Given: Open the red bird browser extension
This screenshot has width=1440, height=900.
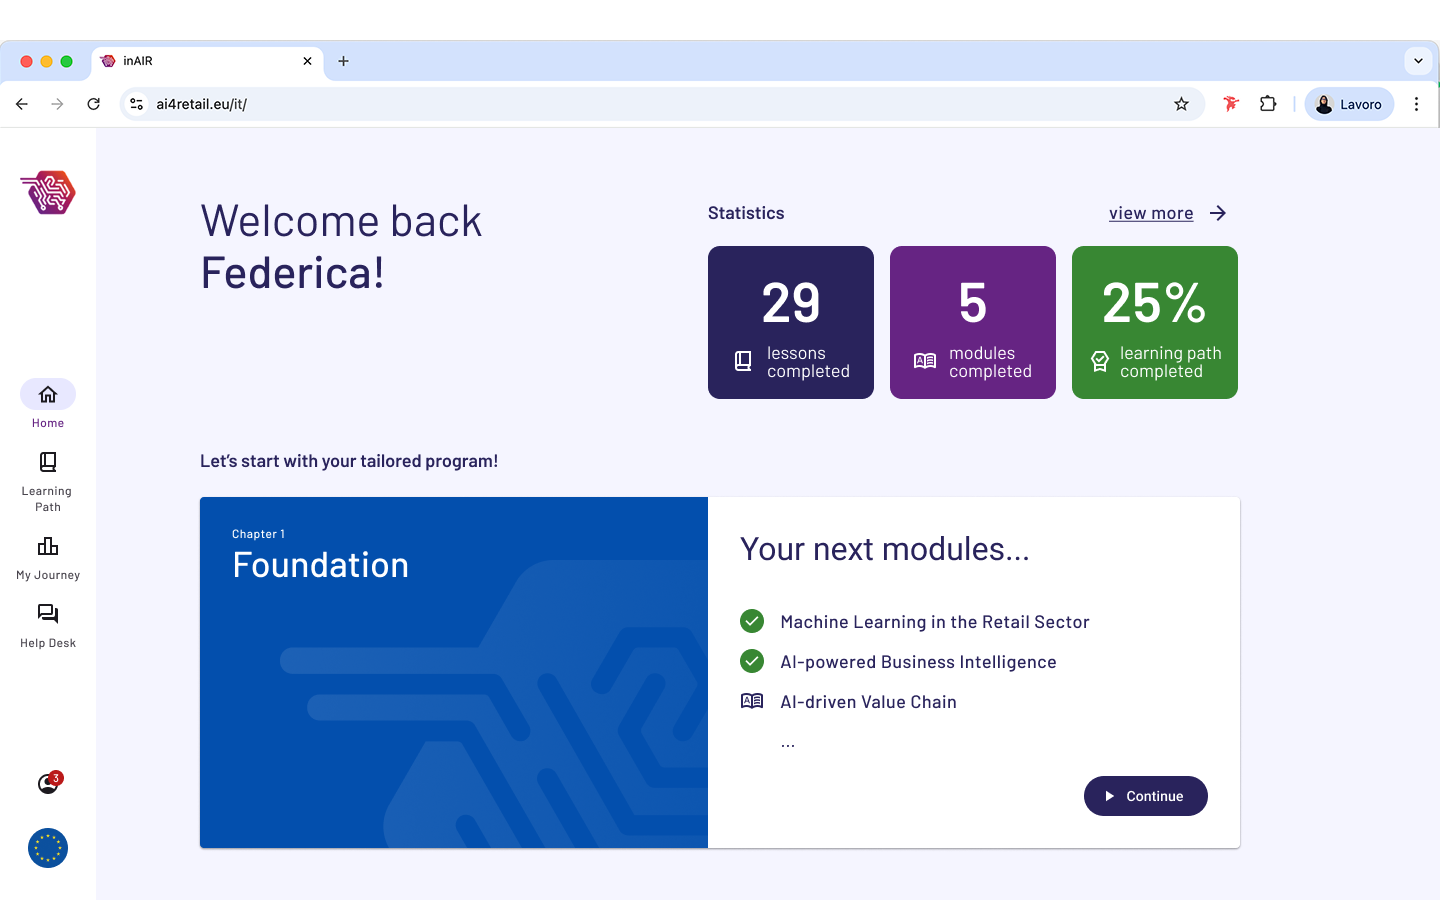Looking at the screenshot, I should pyautogui.click(x=1231, y=104).
